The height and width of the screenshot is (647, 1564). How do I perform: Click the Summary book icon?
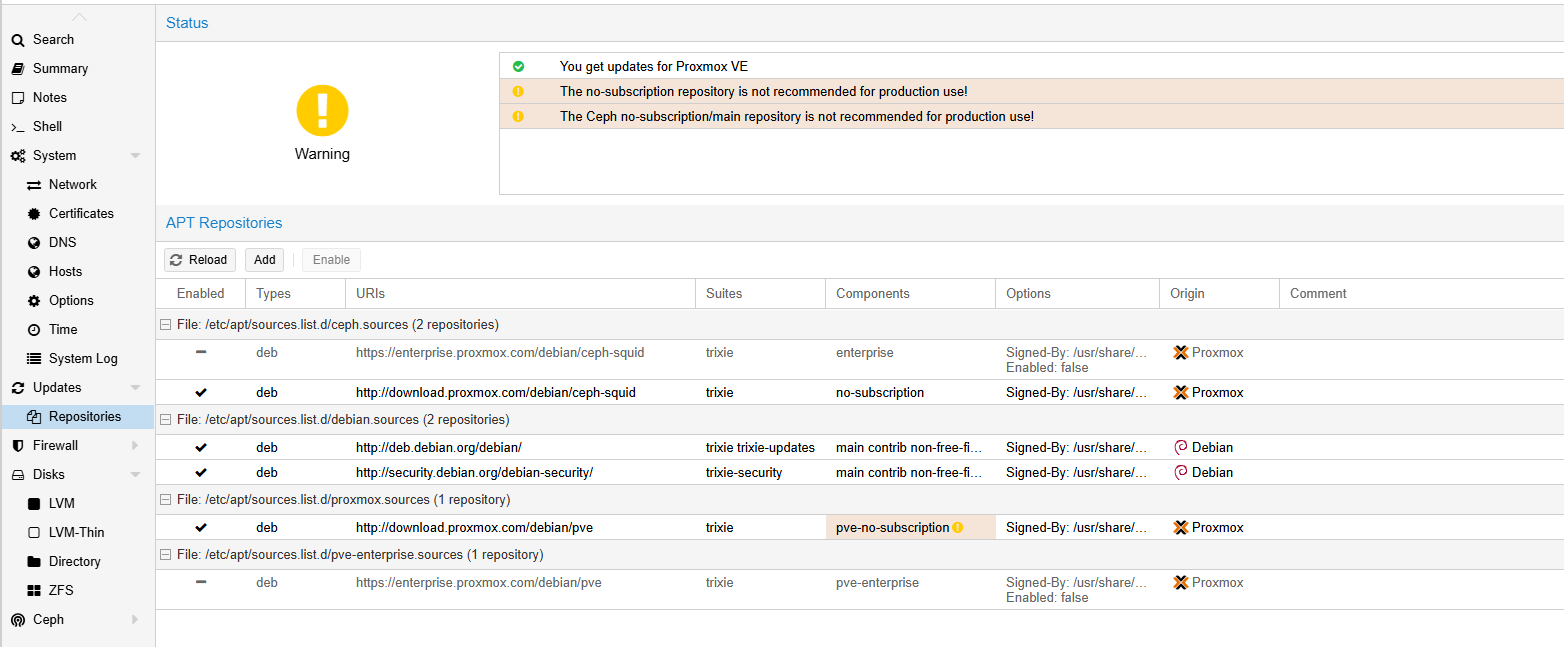(x=18, y=69)
